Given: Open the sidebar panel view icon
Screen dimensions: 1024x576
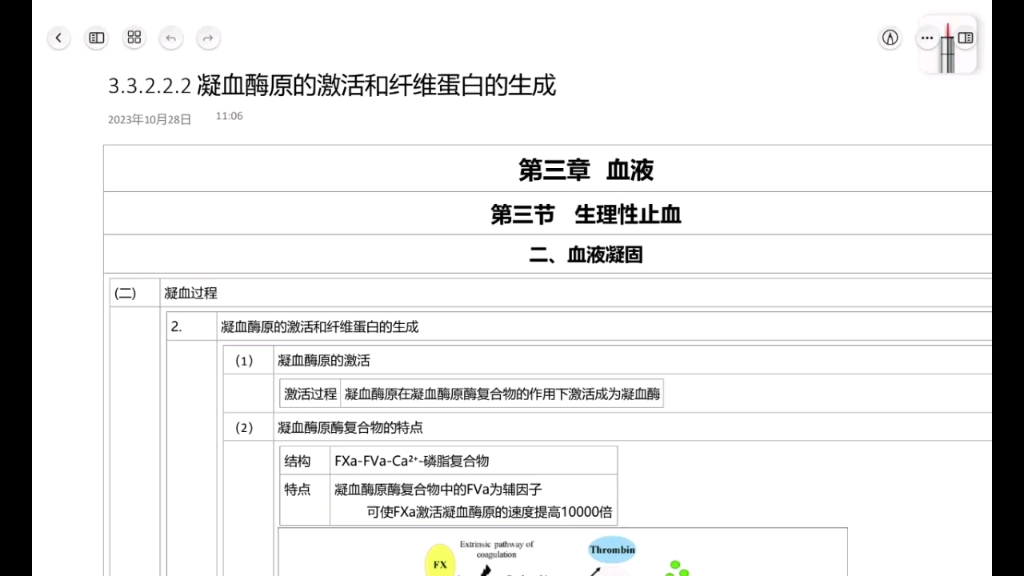Looking at the screenshot, I should 96,37.
